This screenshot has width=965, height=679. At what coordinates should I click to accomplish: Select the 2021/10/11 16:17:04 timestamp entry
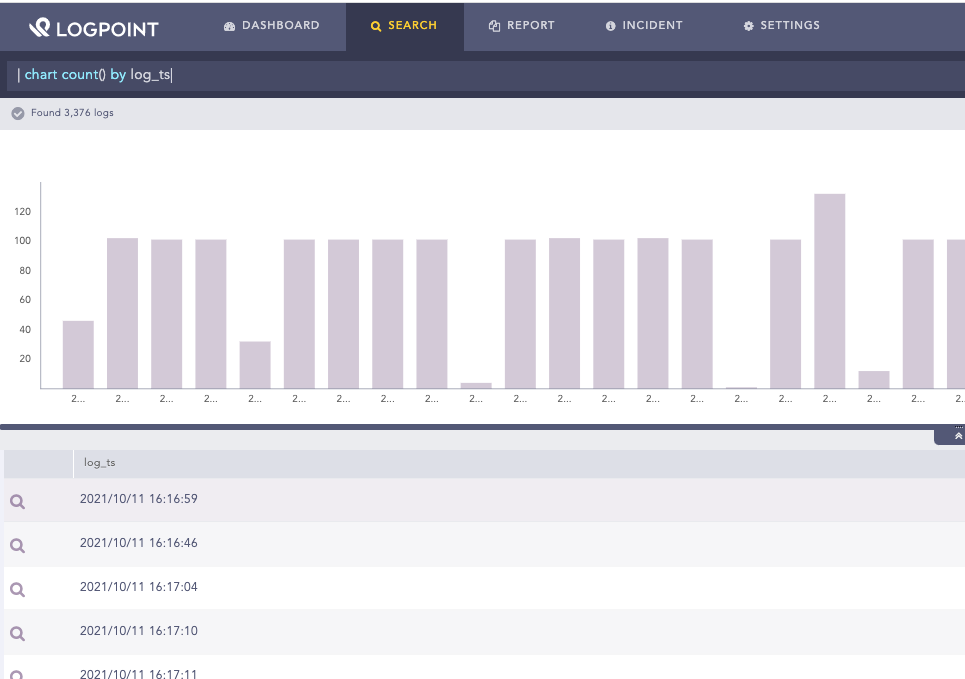click(139, 587)
